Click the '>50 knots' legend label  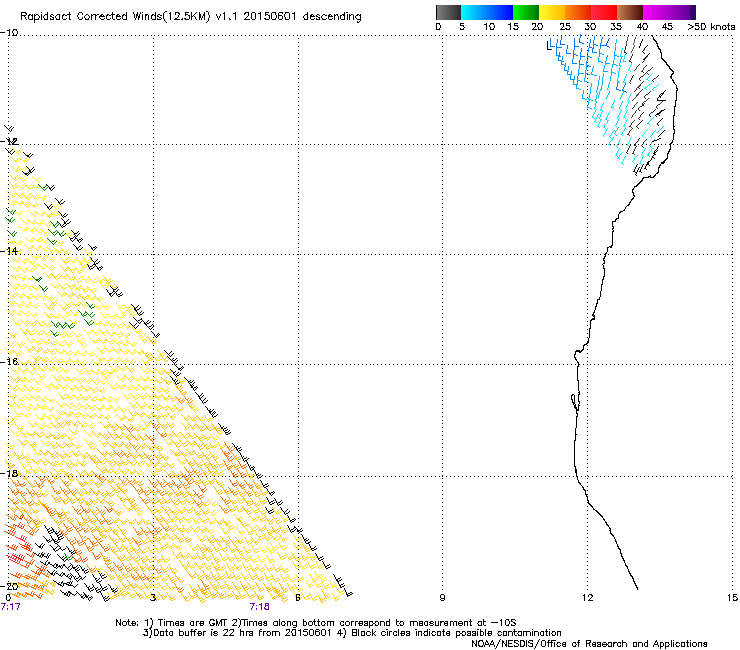click(711, 27)
